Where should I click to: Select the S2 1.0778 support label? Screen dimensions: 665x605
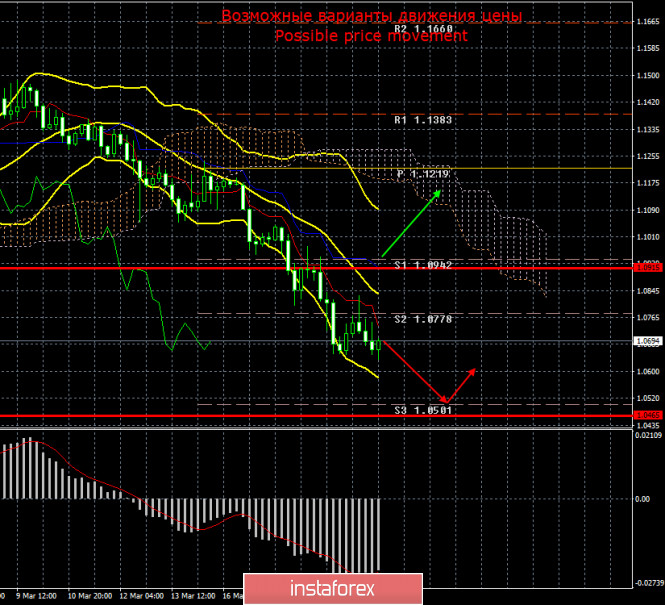pos(423,319)
